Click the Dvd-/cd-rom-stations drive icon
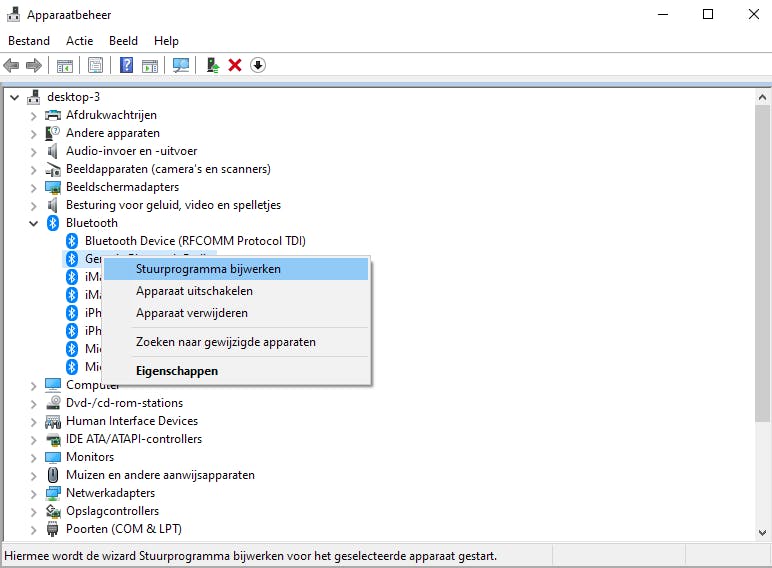 tap(53, 403)
